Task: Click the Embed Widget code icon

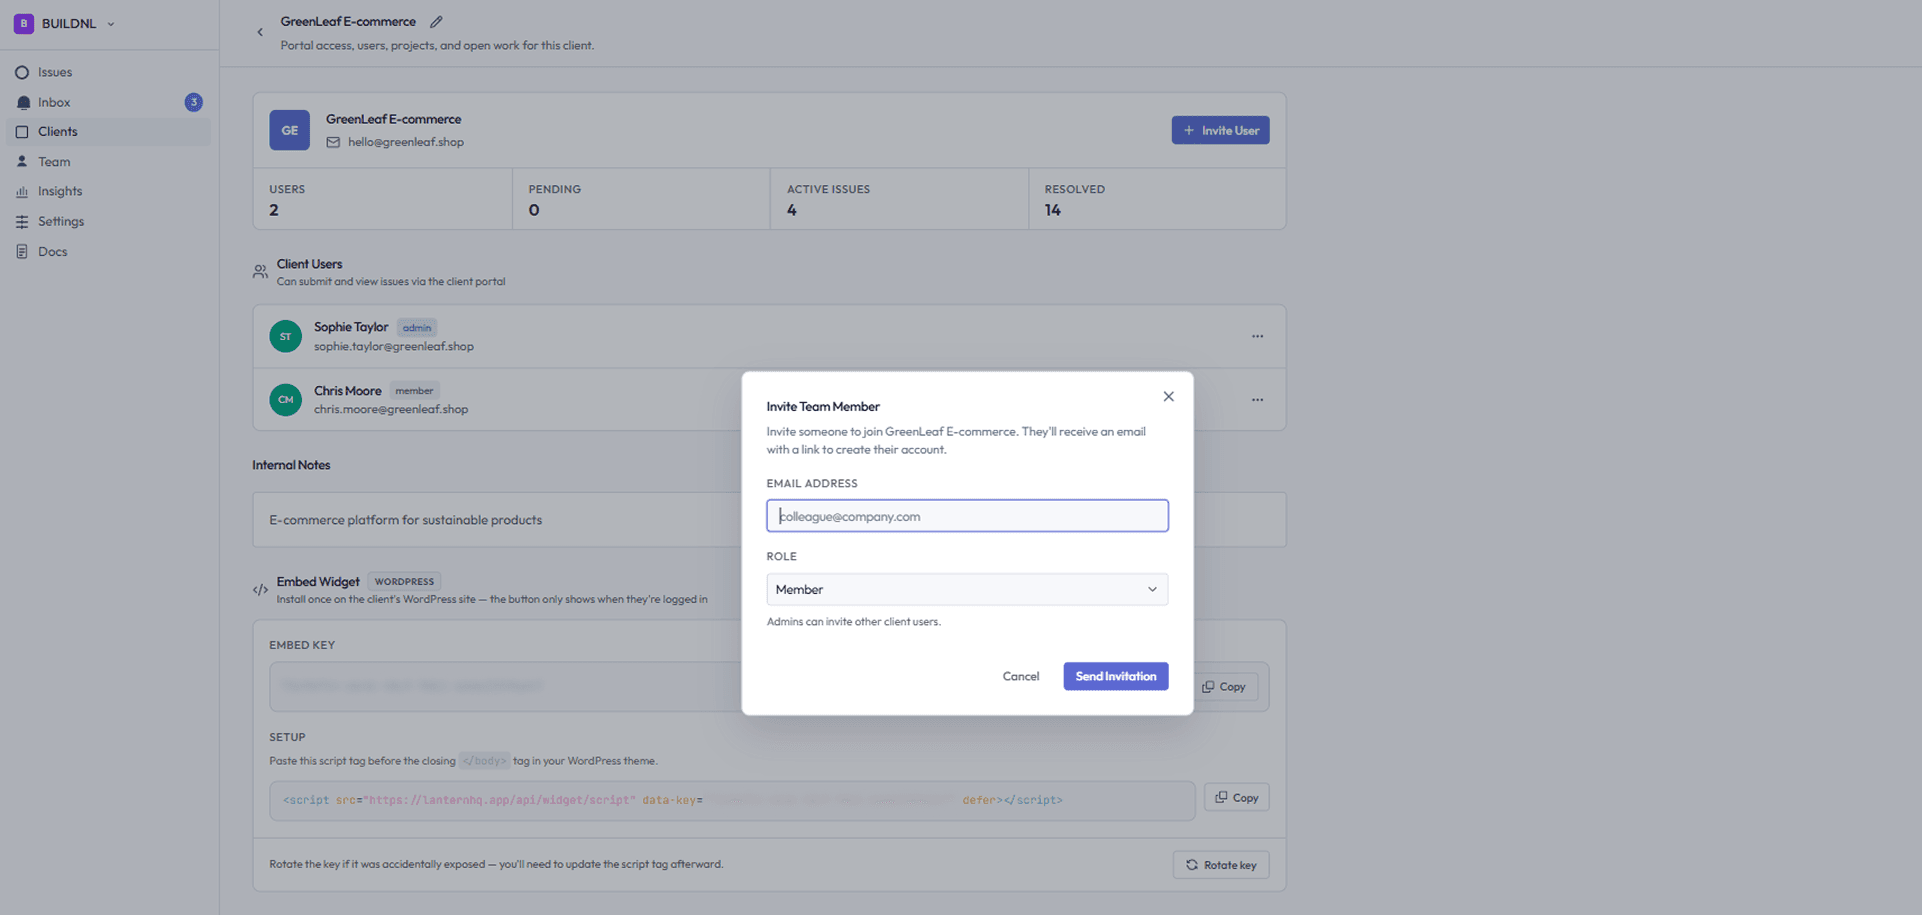Action: pos(260,590)
